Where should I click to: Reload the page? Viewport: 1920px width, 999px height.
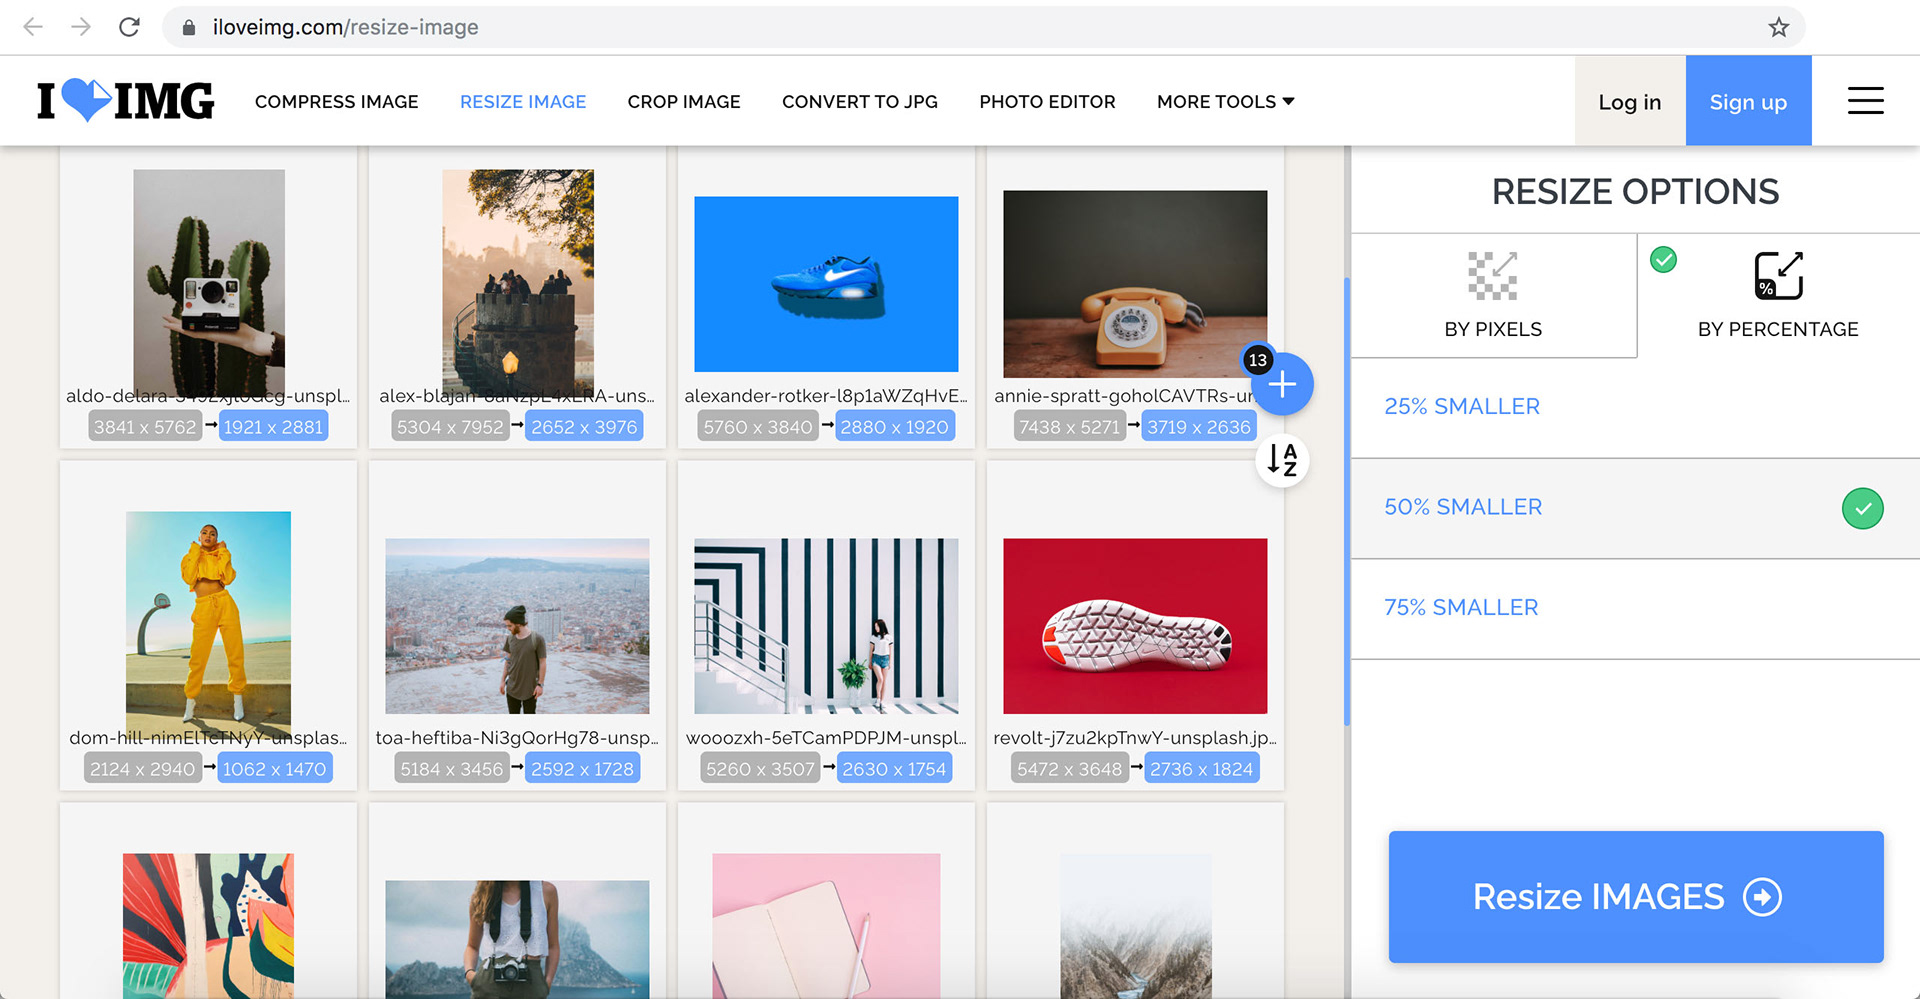point(129,27)
